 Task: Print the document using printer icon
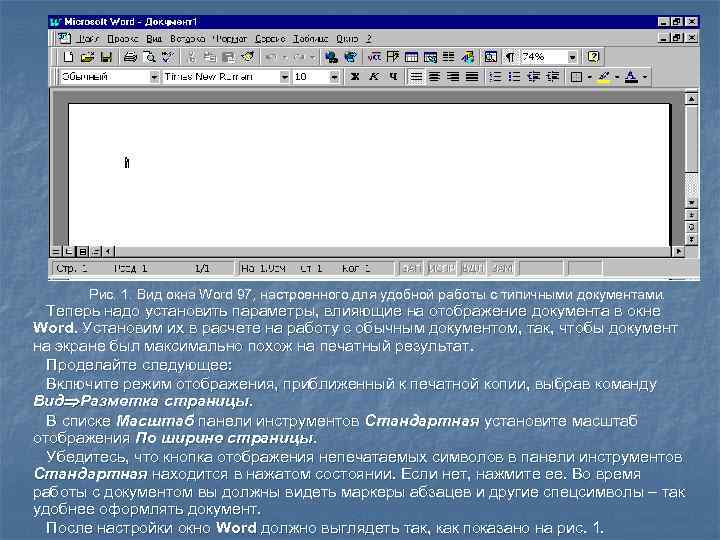[130, 57]
